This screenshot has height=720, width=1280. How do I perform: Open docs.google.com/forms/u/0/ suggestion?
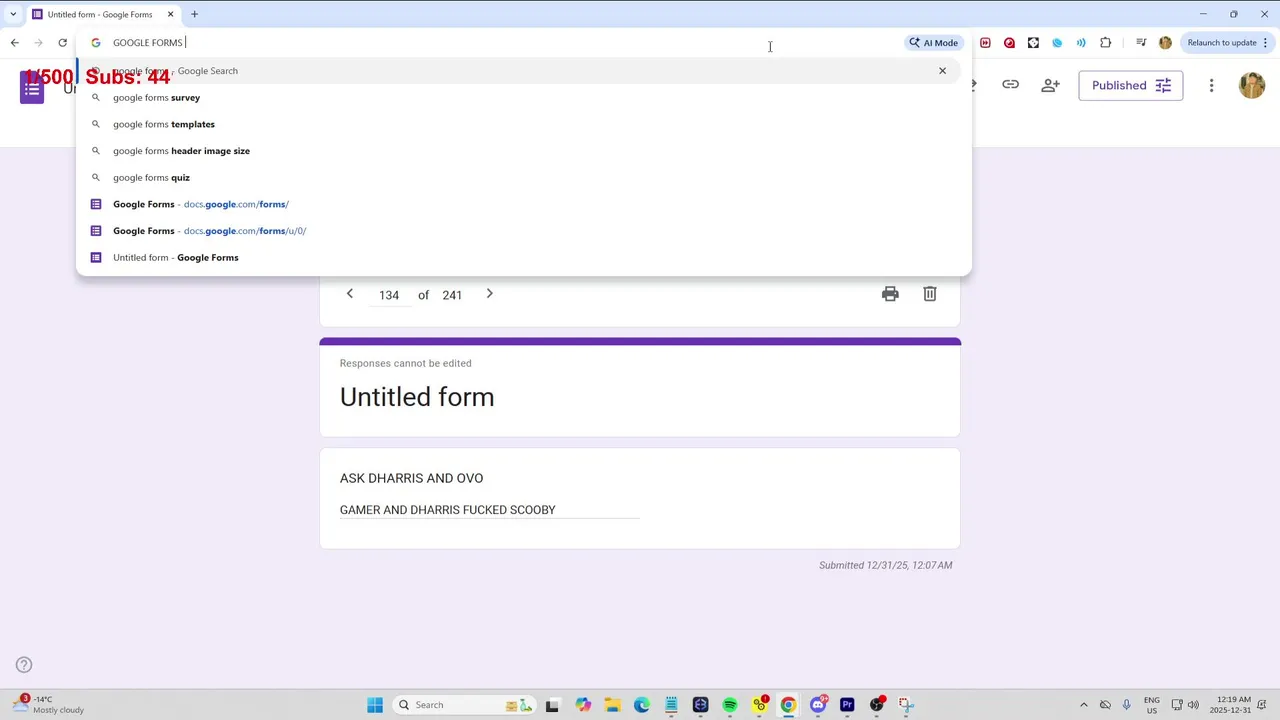click(524, 231)
